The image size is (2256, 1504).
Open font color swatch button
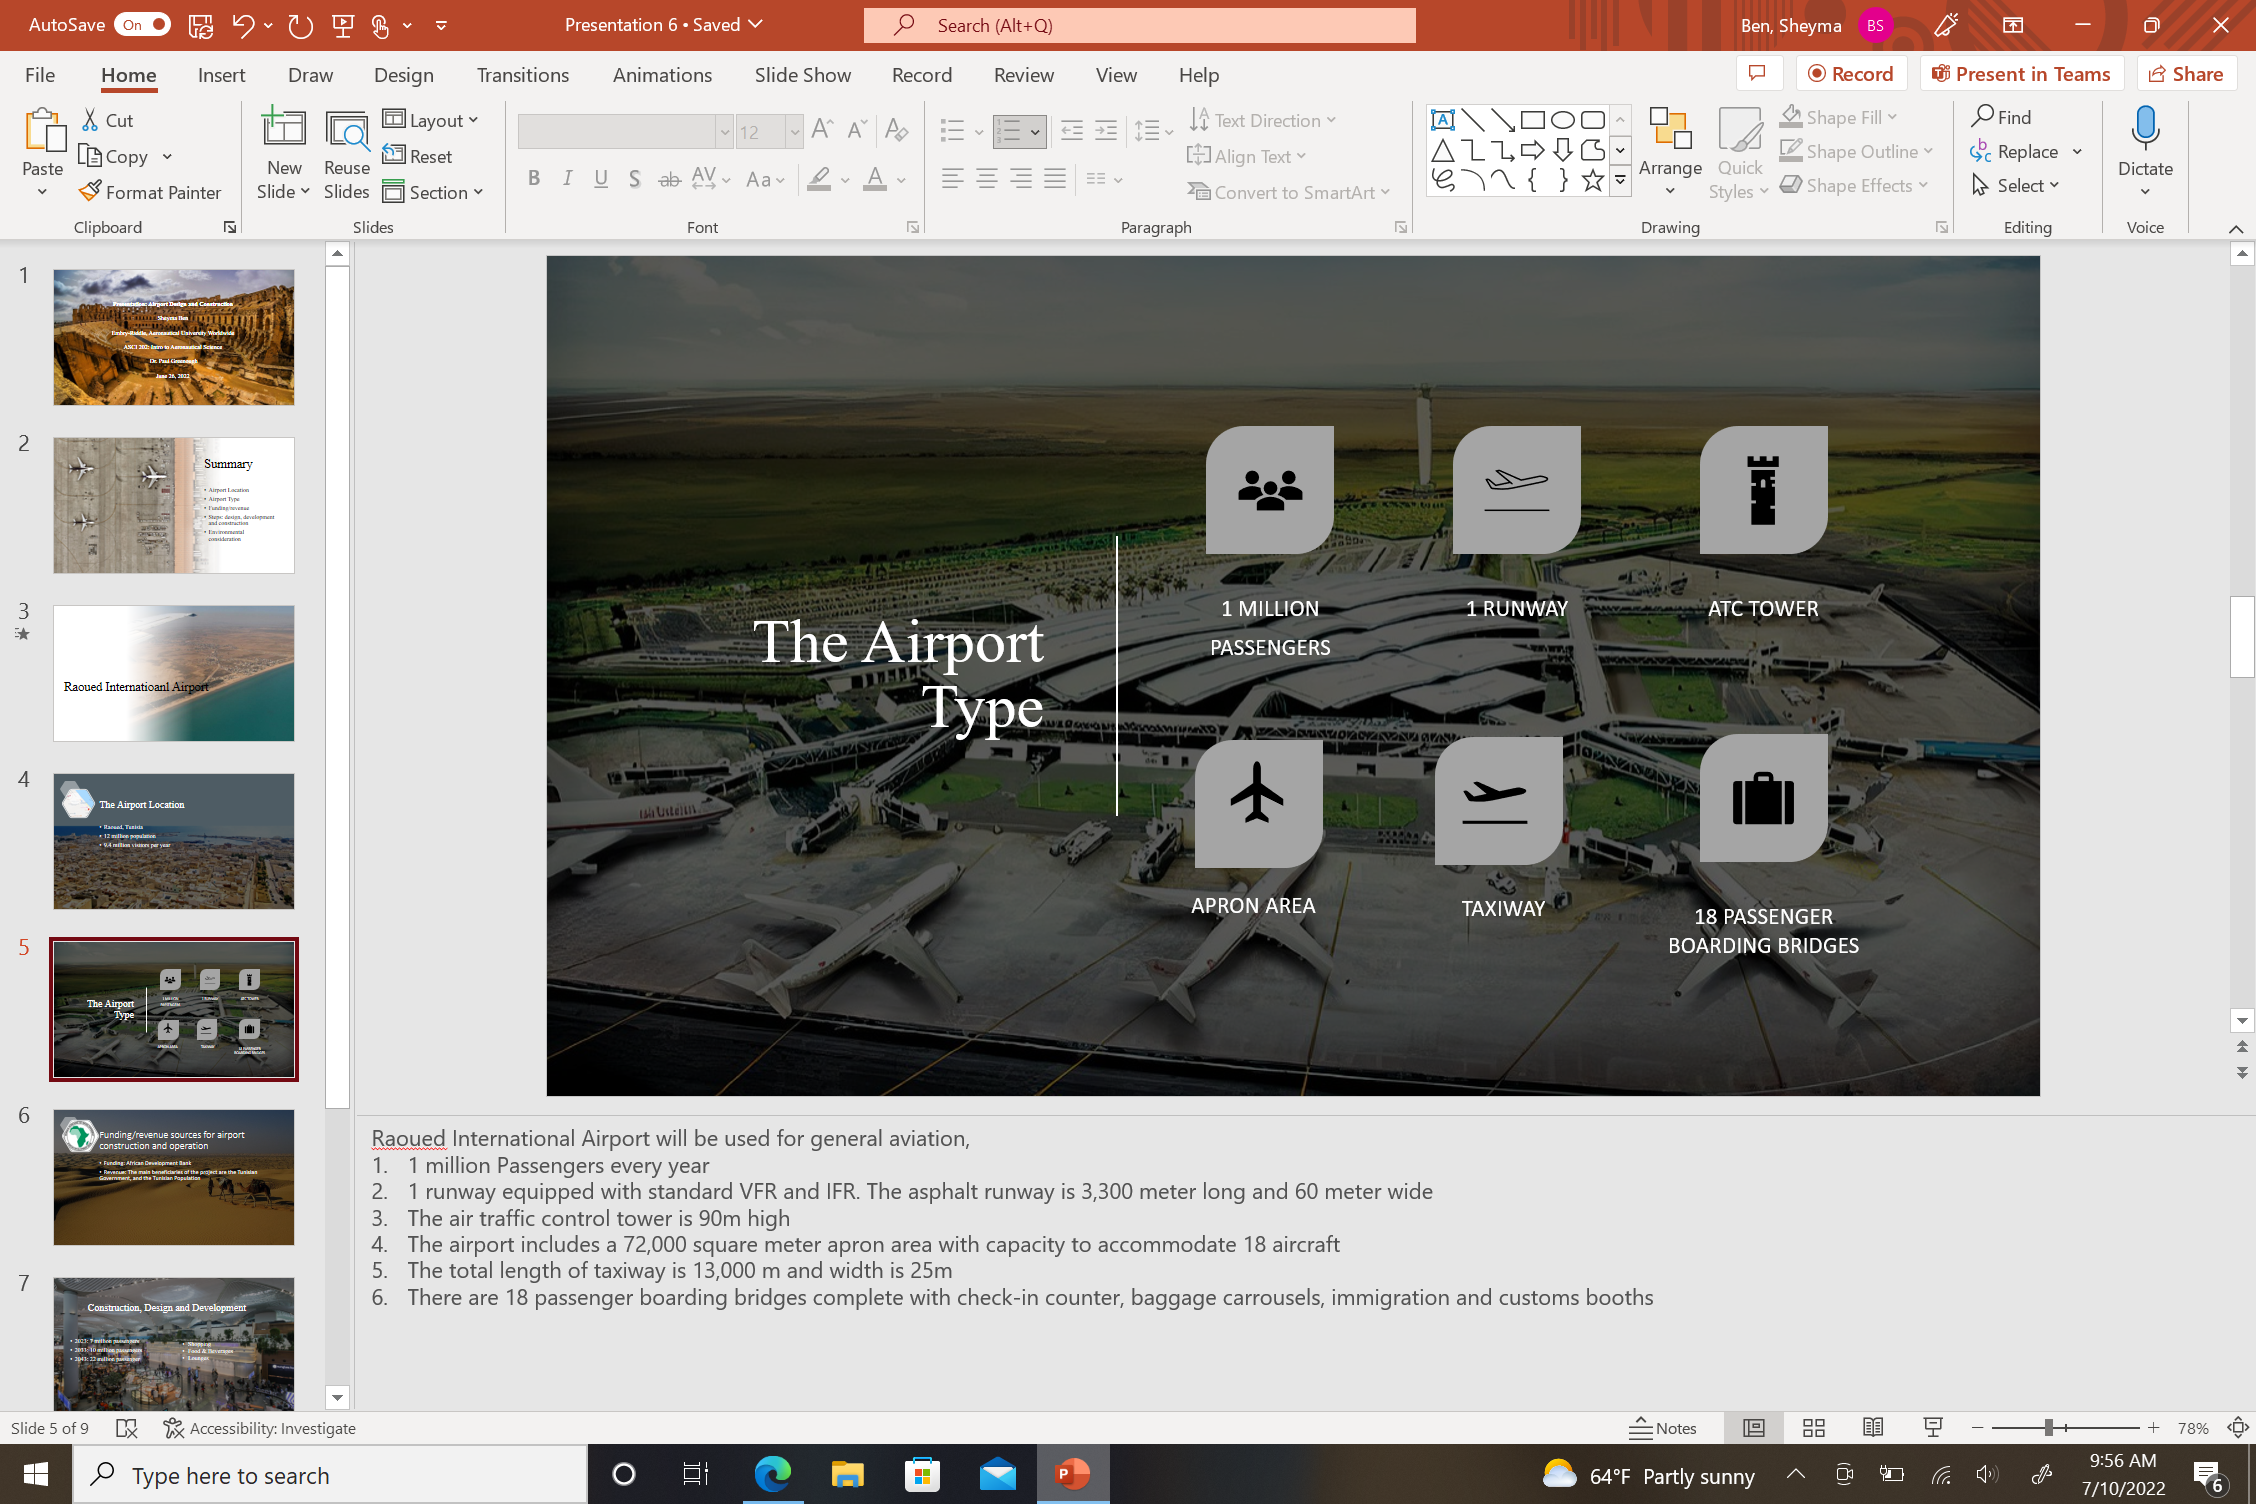click(x=875, y=179)
